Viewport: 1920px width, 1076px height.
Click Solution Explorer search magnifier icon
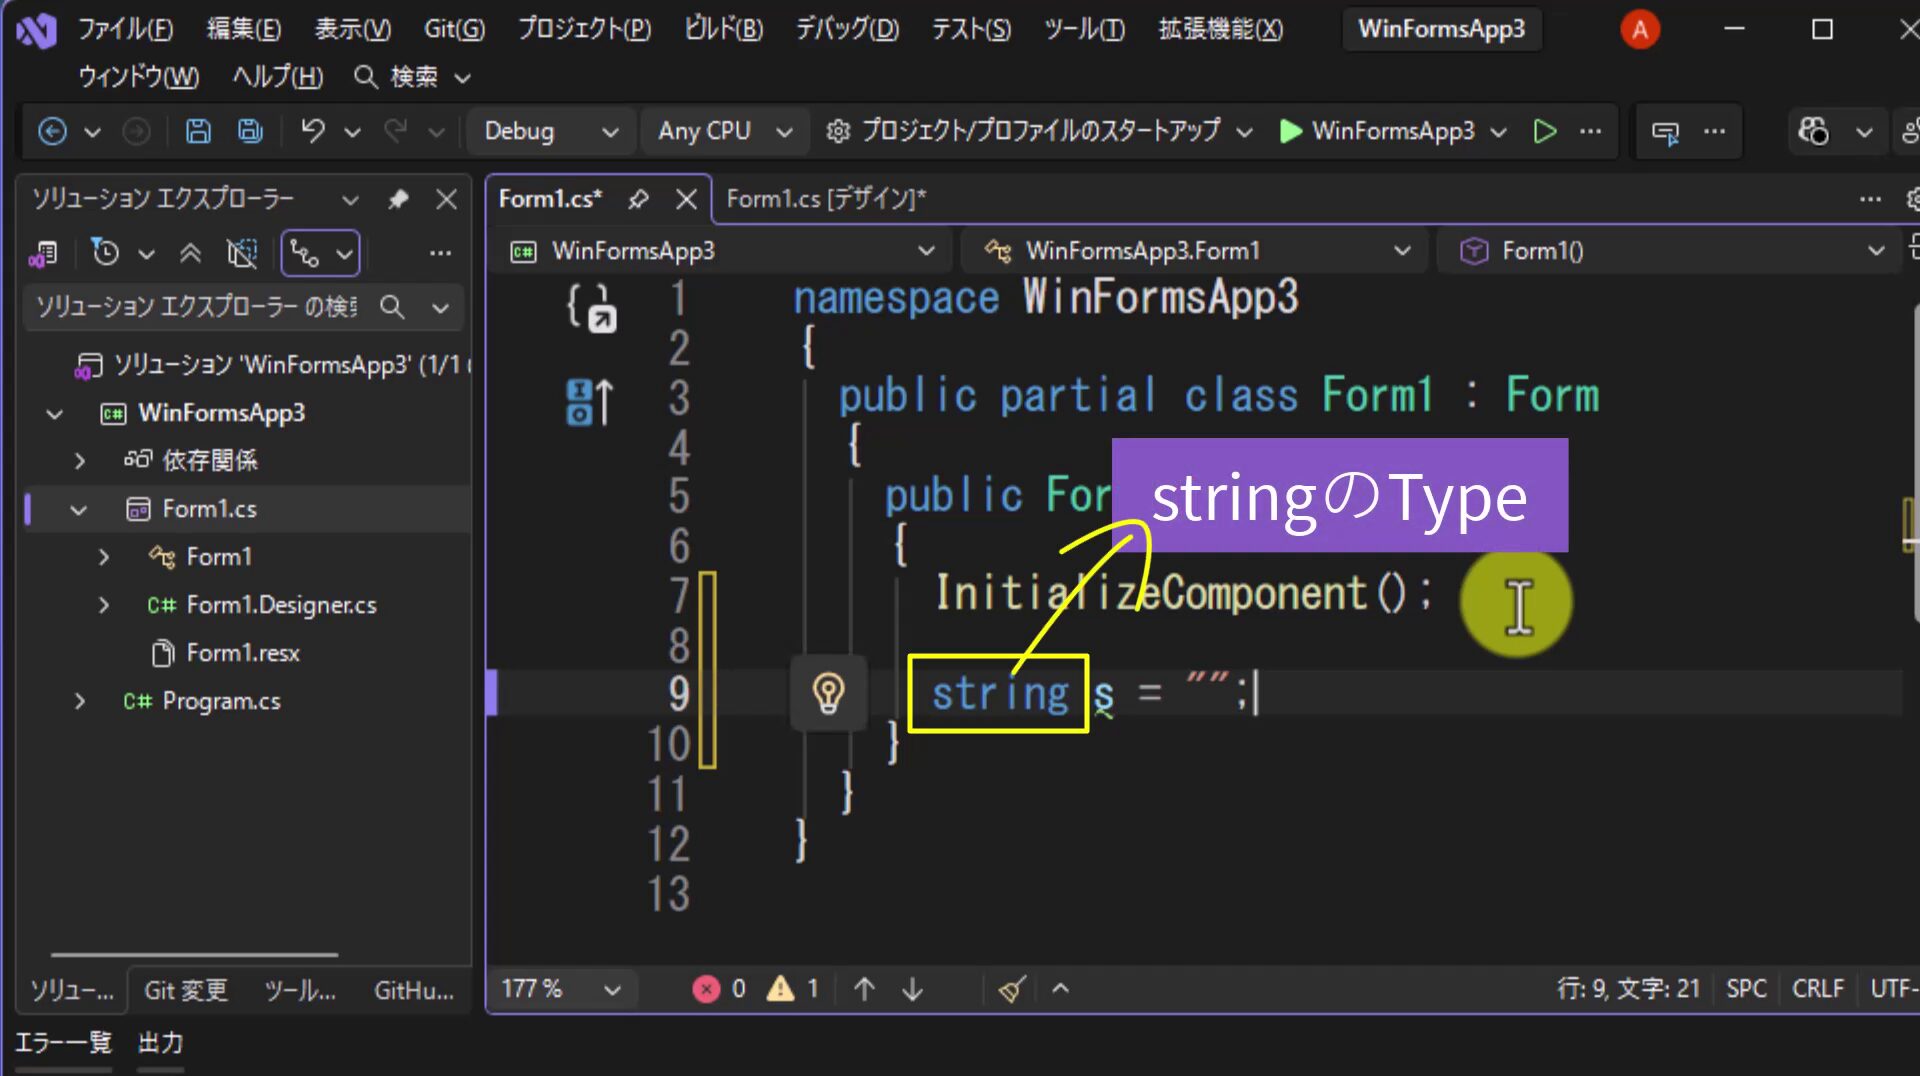pyautogui.click(x=392, y=307)
